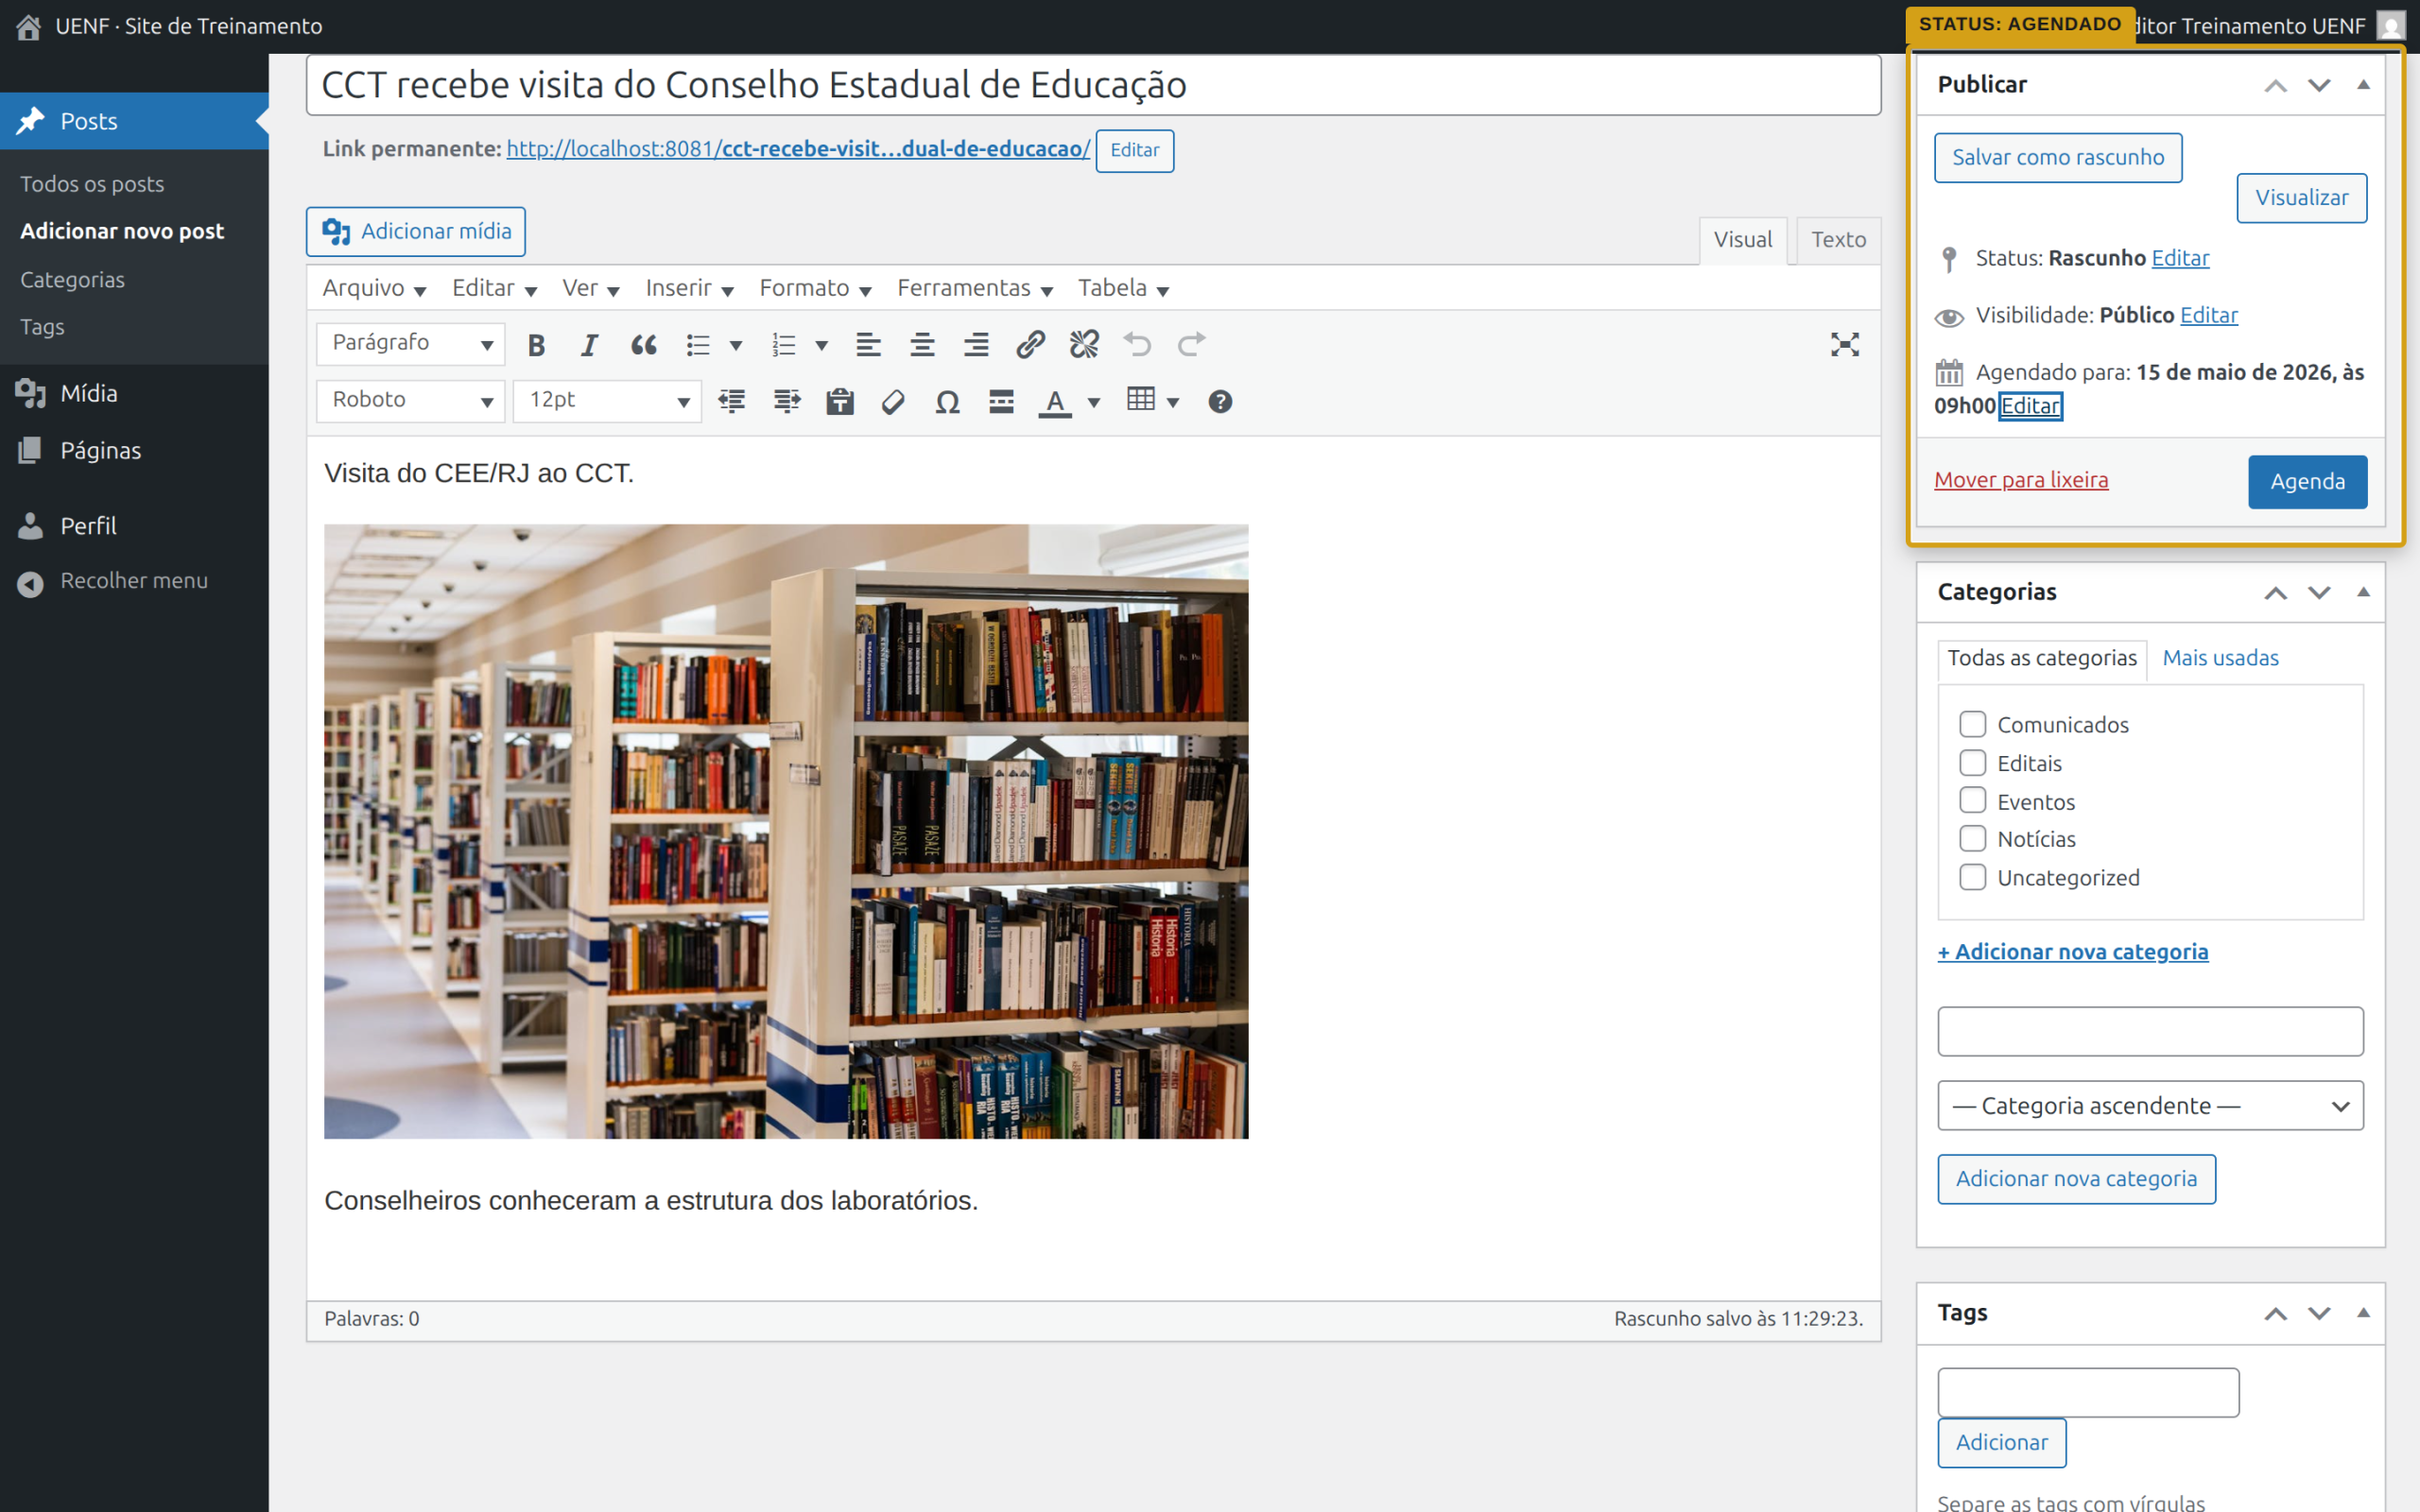
Task: Click the italic formatting icon
Action: pyautogui.click(x=589, y=345)
